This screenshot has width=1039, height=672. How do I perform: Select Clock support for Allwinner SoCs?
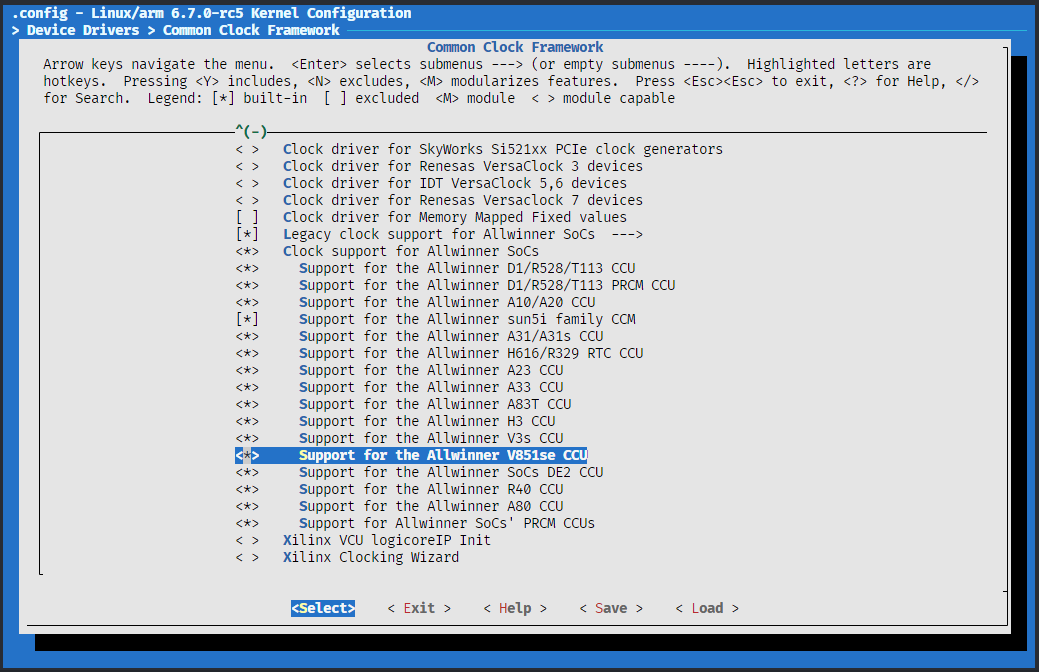[410, 251]
